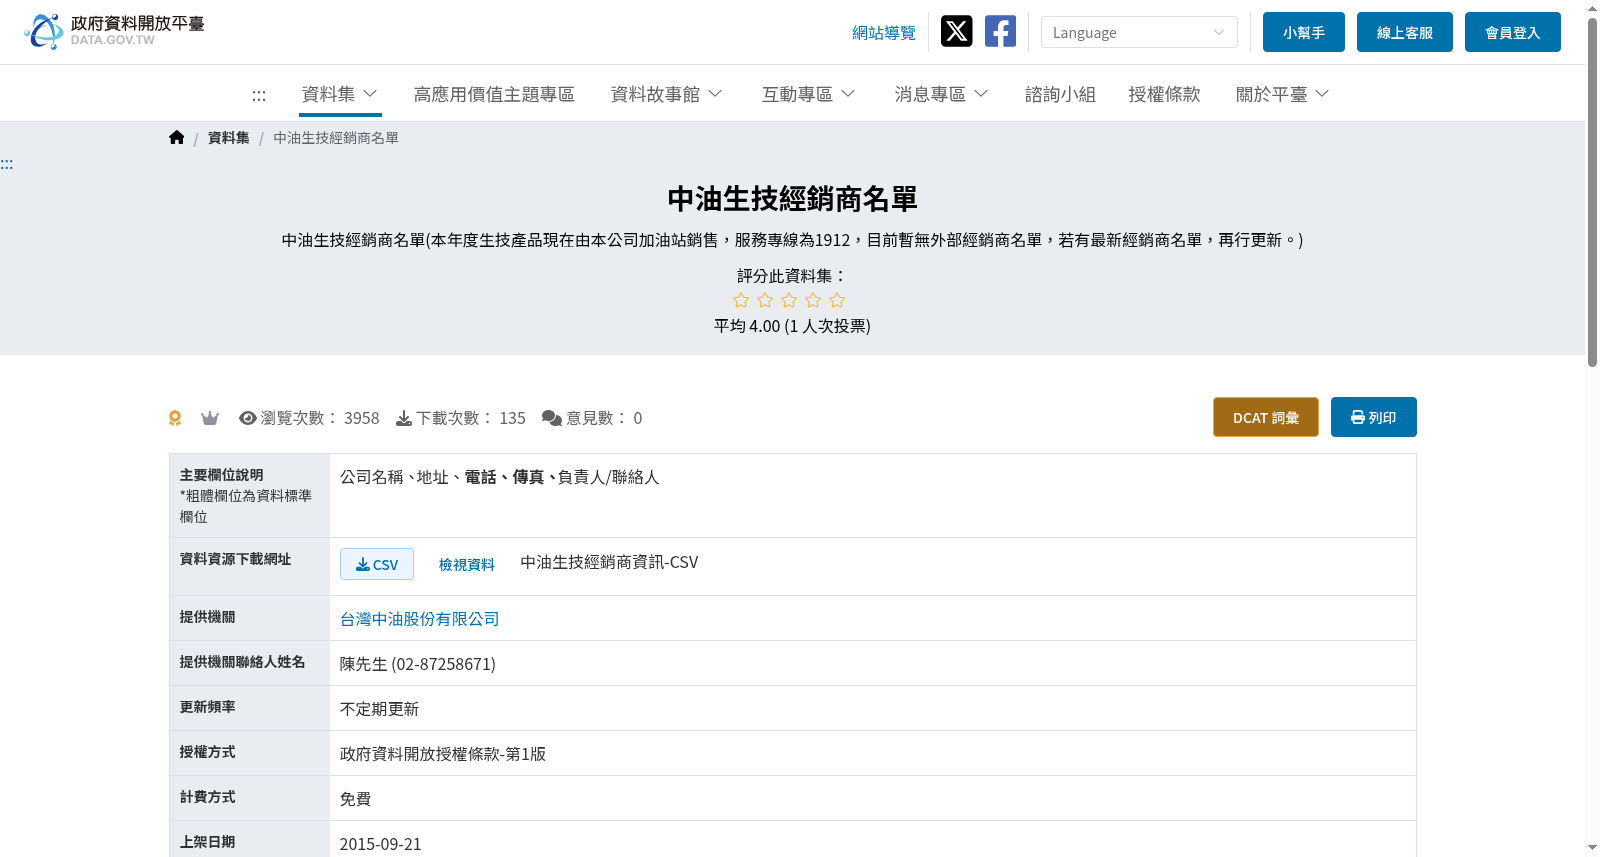Click the 會員登入 button
This screenshot has width=1600, height=857.
pyautogui.click(x=1513, y=32)
